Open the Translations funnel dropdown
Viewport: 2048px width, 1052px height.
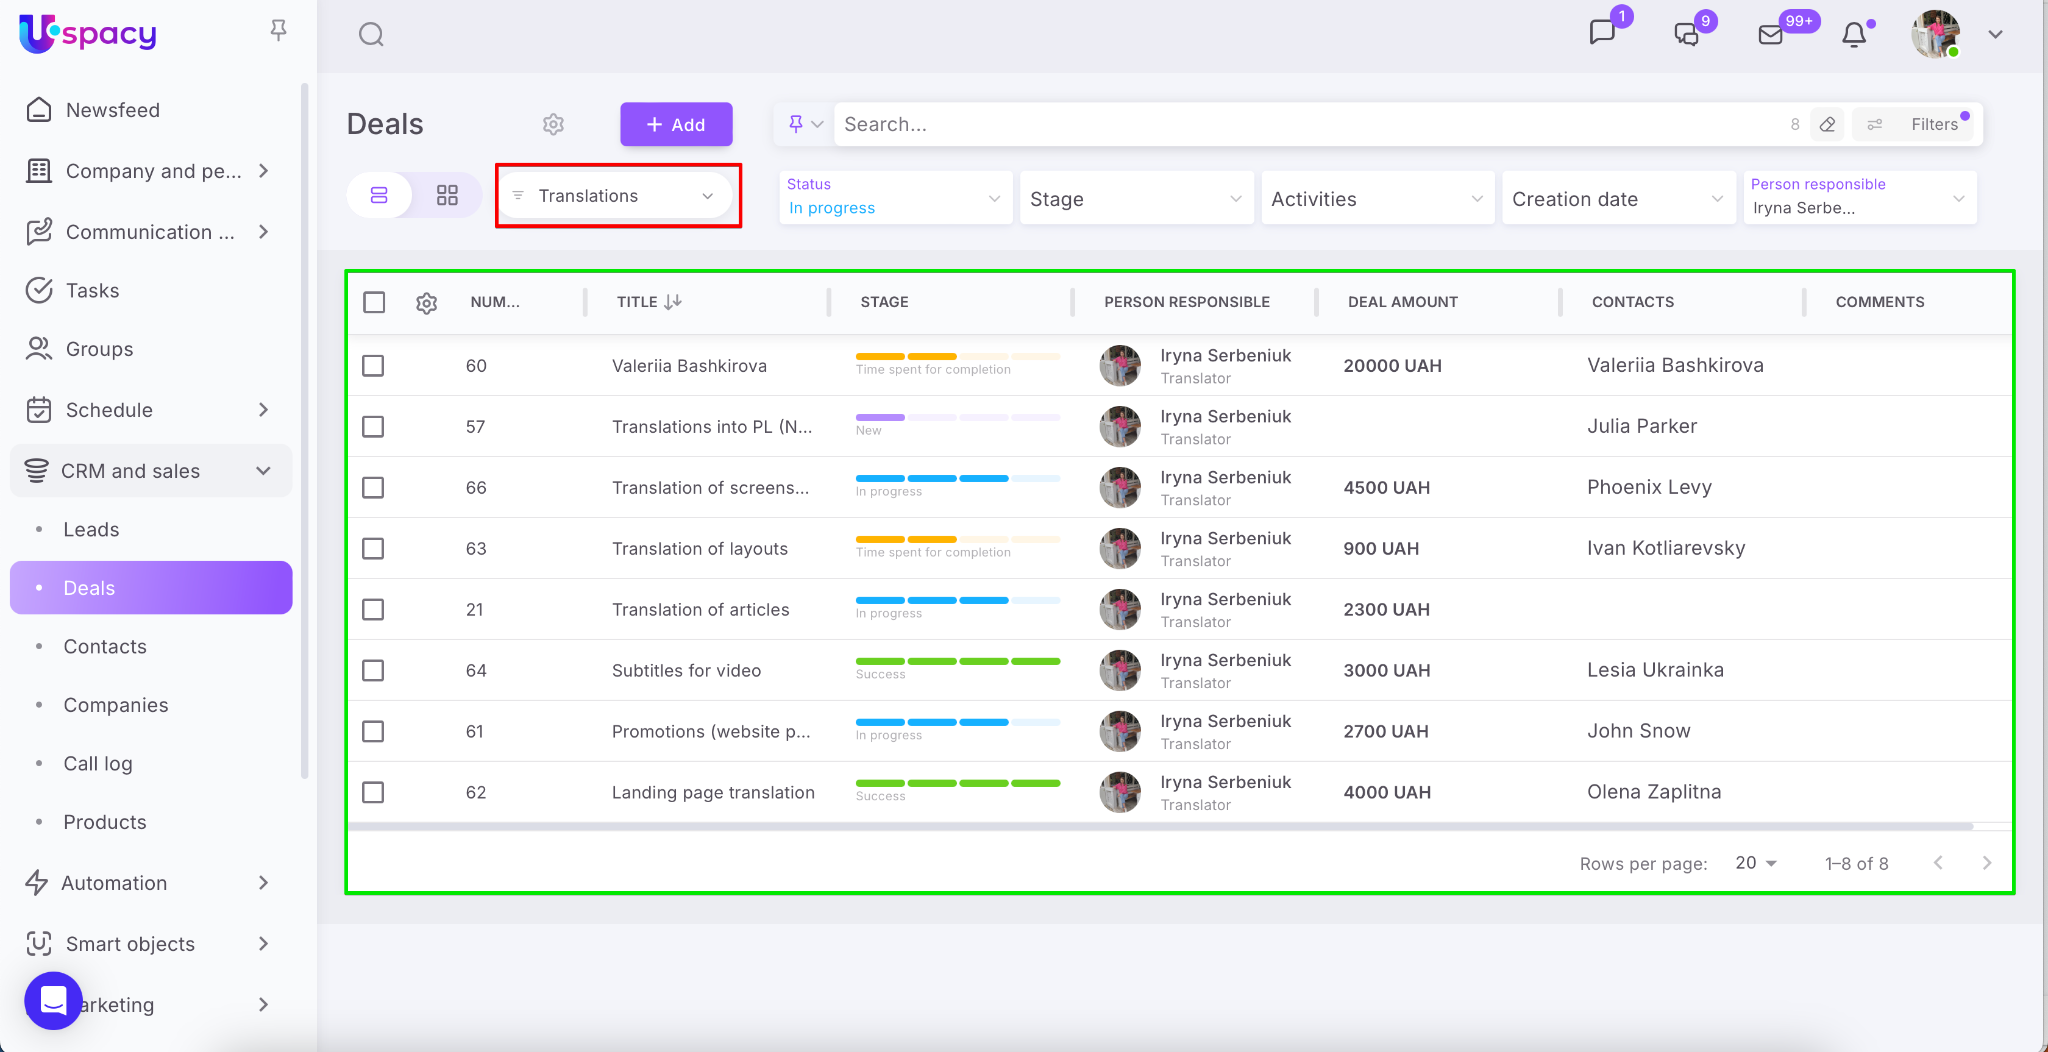click(x=617, y=196)
